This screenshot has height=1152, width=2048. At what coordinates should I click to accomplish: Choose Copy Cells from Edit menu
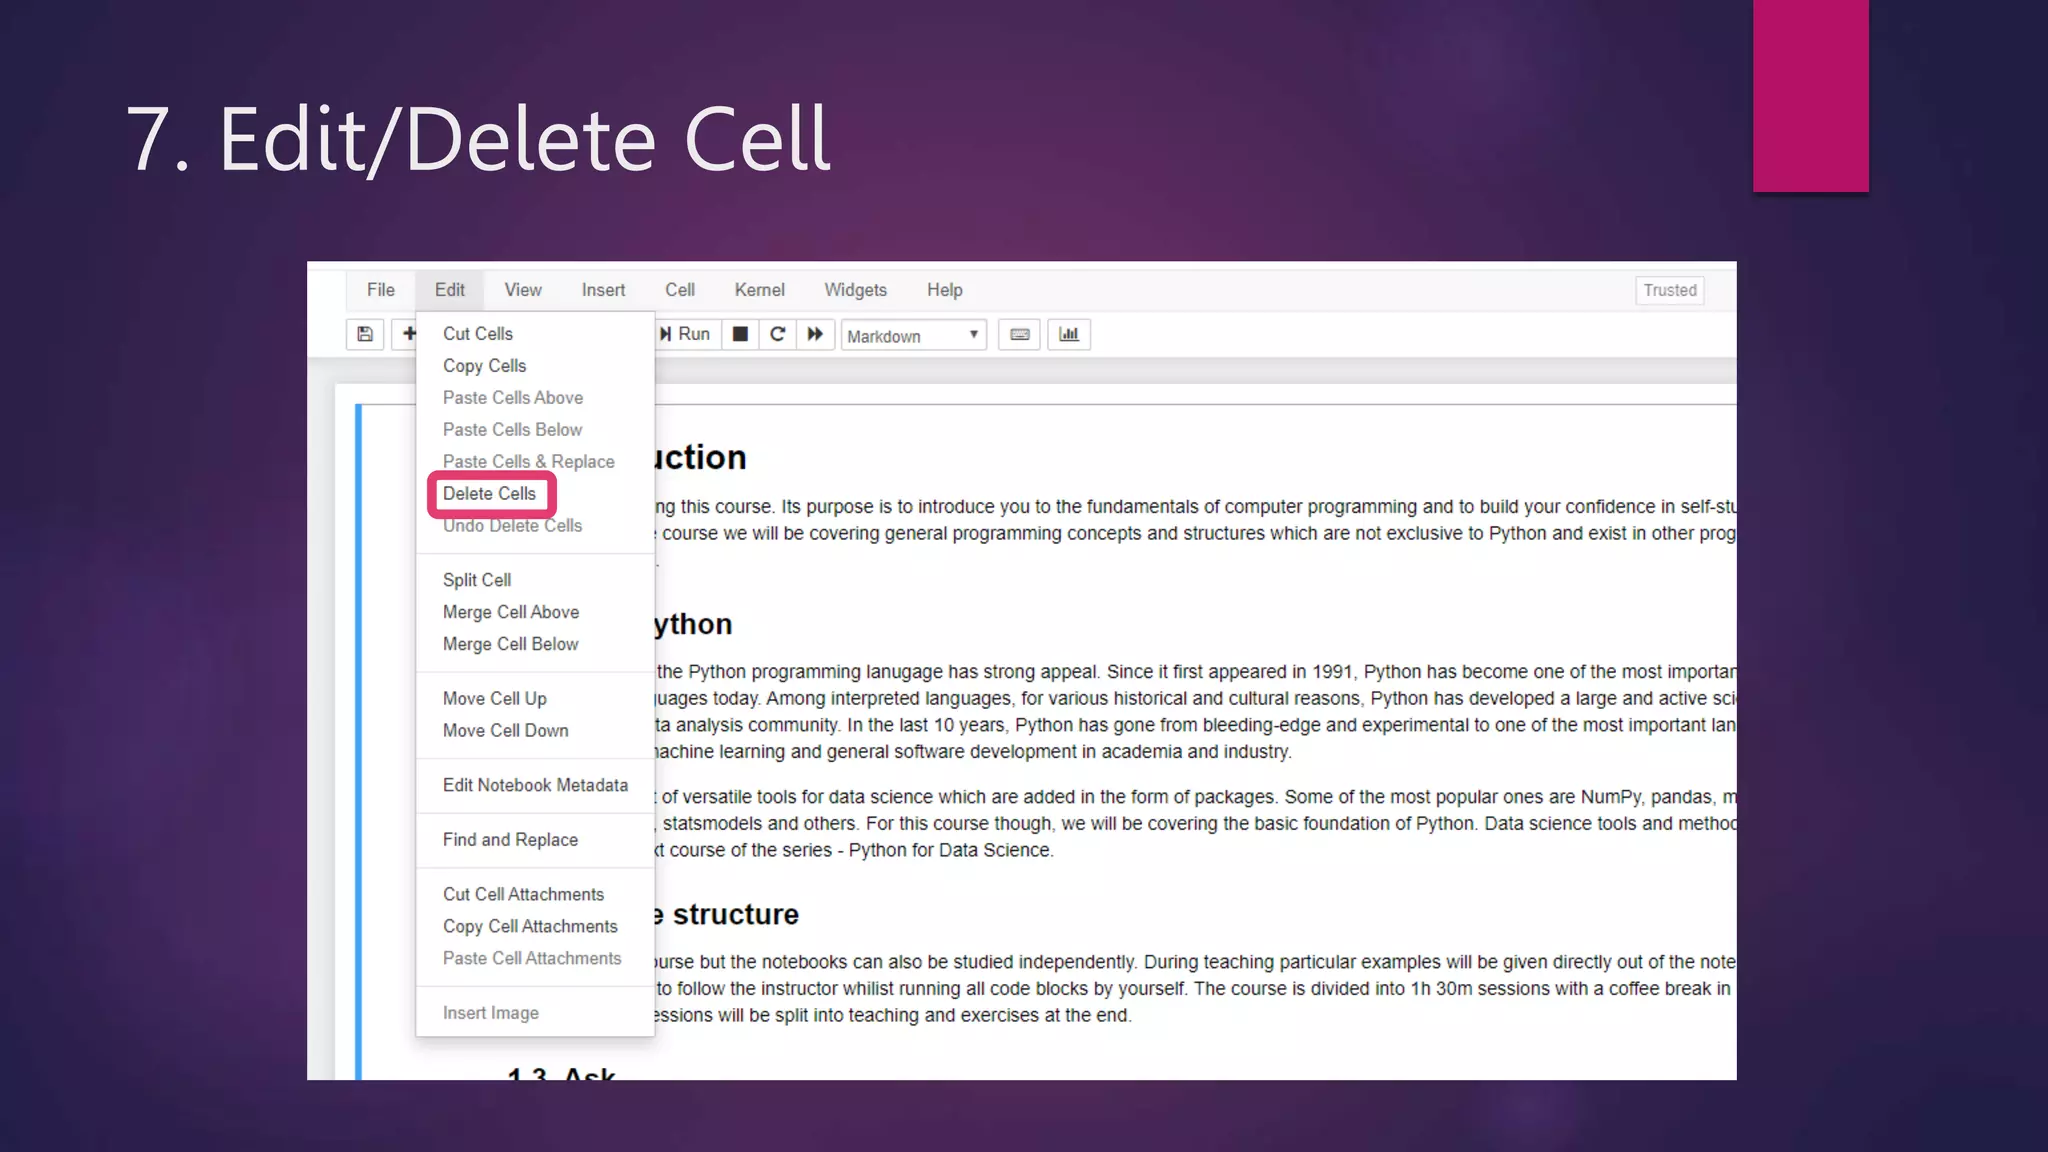[535, 366]
